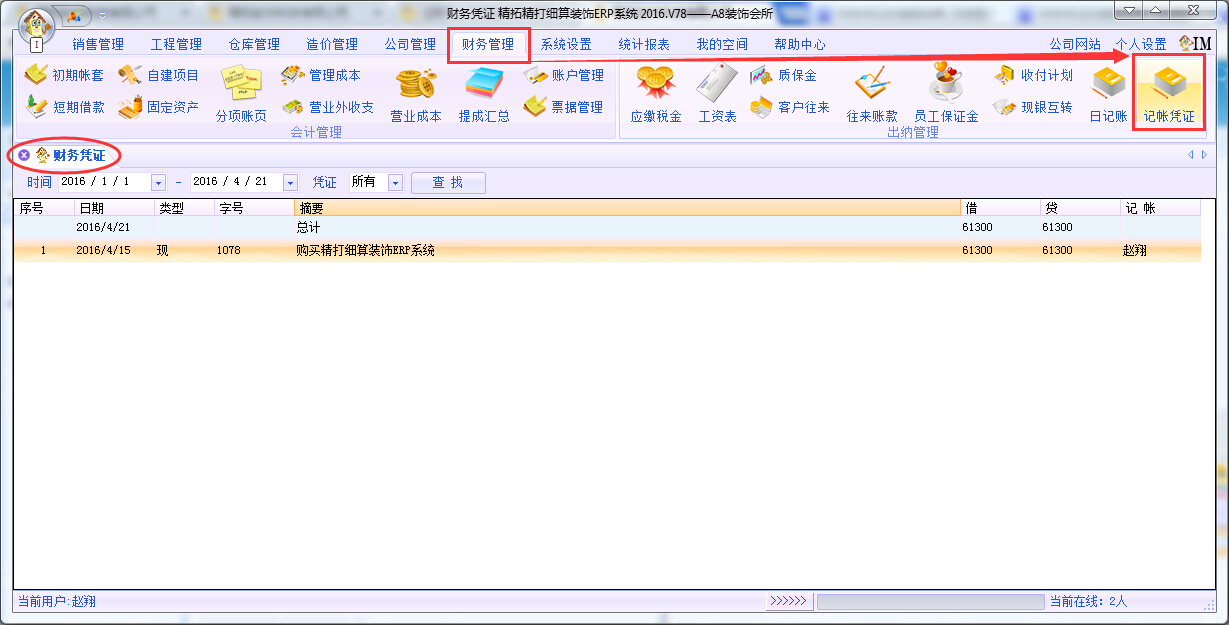
Task: Select the 购买精打细算装饰ERP系统 voucher row
Action: pyautogui.click(x=365, y=251)
